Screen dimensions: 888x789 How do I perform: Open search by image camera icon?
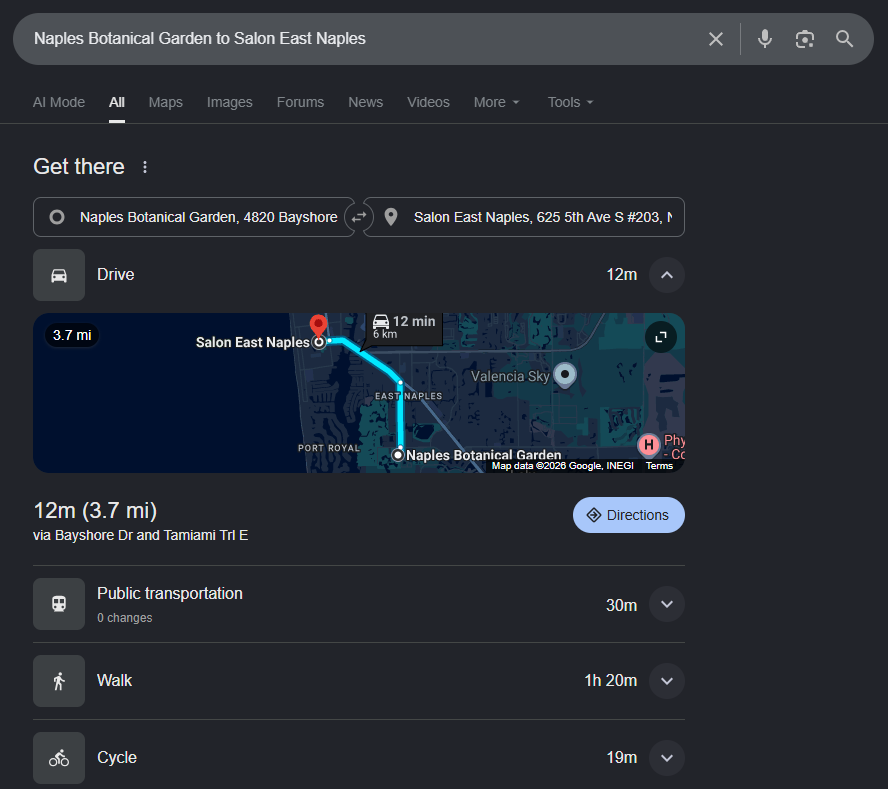[x=804, y=39]
